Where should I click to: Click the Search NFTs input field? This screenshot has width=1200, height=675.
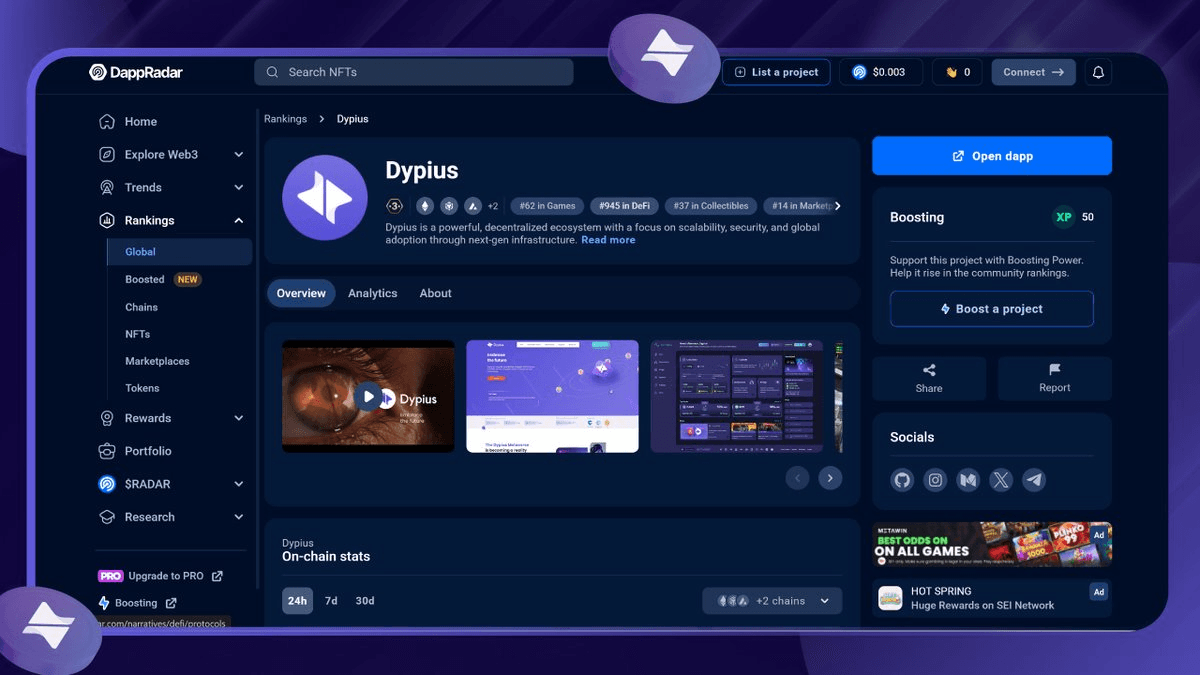point(414,72)
